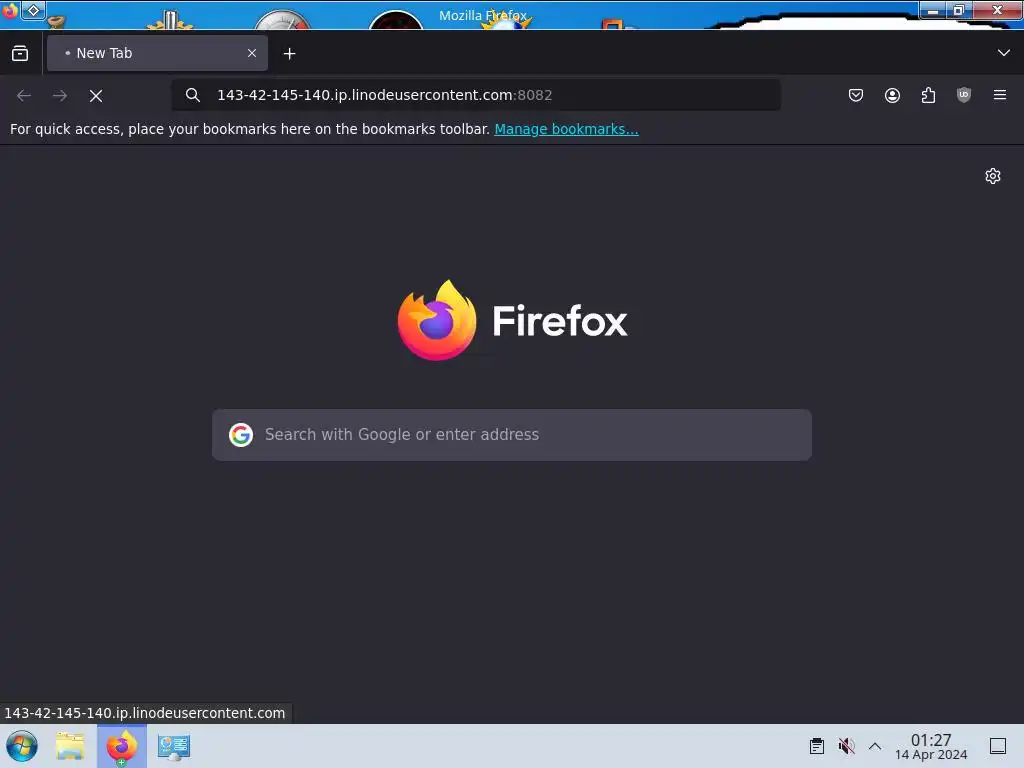Click the Google G icon in search box
Image resolution: width=1024 pixels, height=768 pixels.
pos(241,434)
